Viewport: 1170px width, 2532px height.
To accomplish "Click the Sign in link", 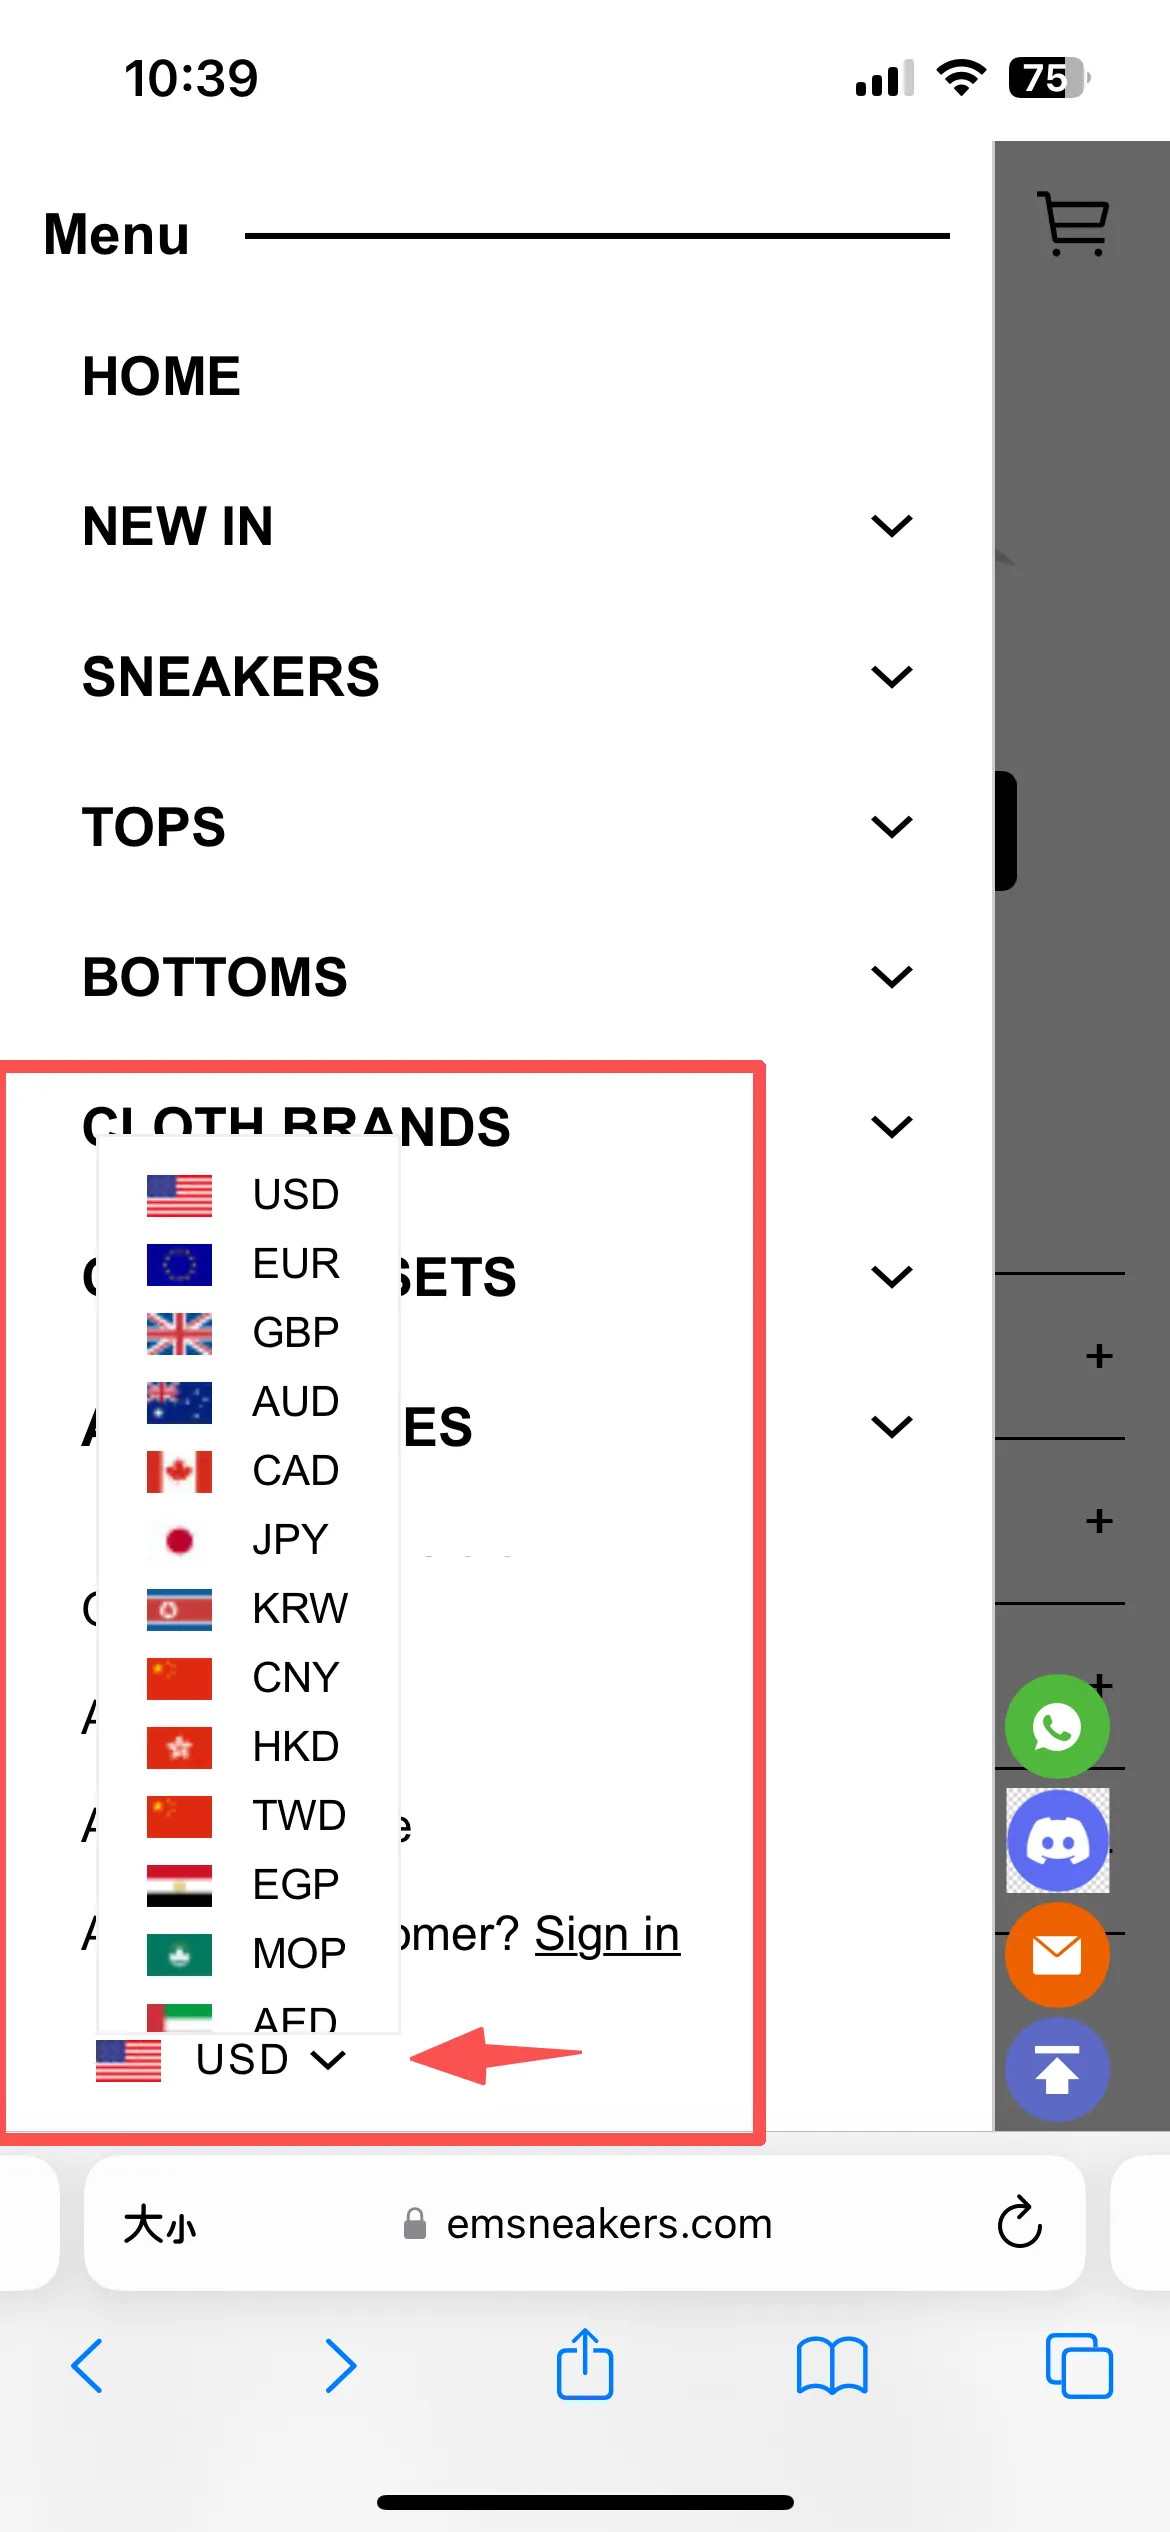I will tap(606, 1935).
